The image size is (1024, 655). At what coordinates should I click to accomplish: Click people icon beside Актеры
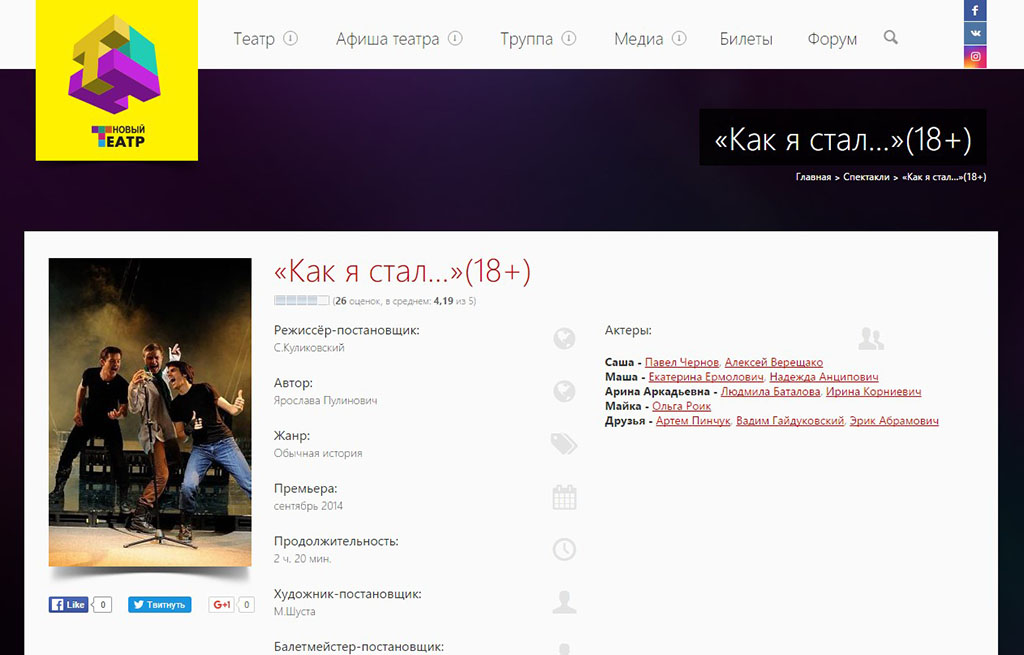pos(871,338)
